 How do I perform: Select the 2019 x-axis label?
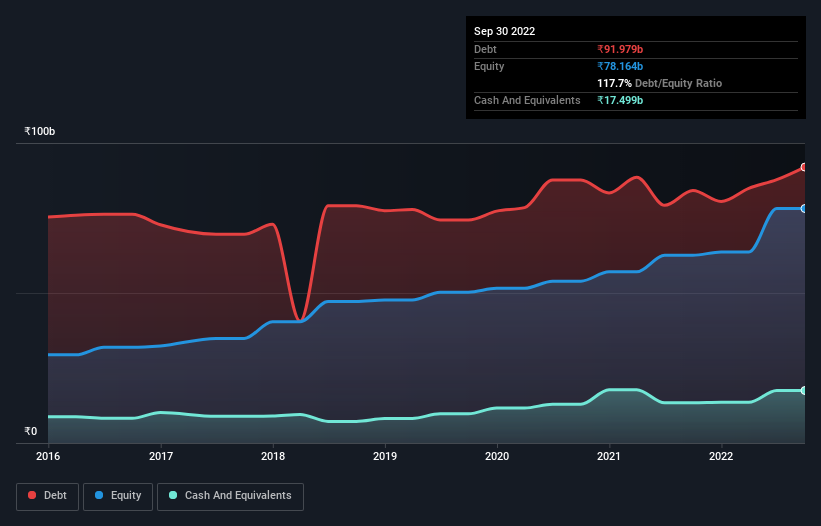(385, 456)
